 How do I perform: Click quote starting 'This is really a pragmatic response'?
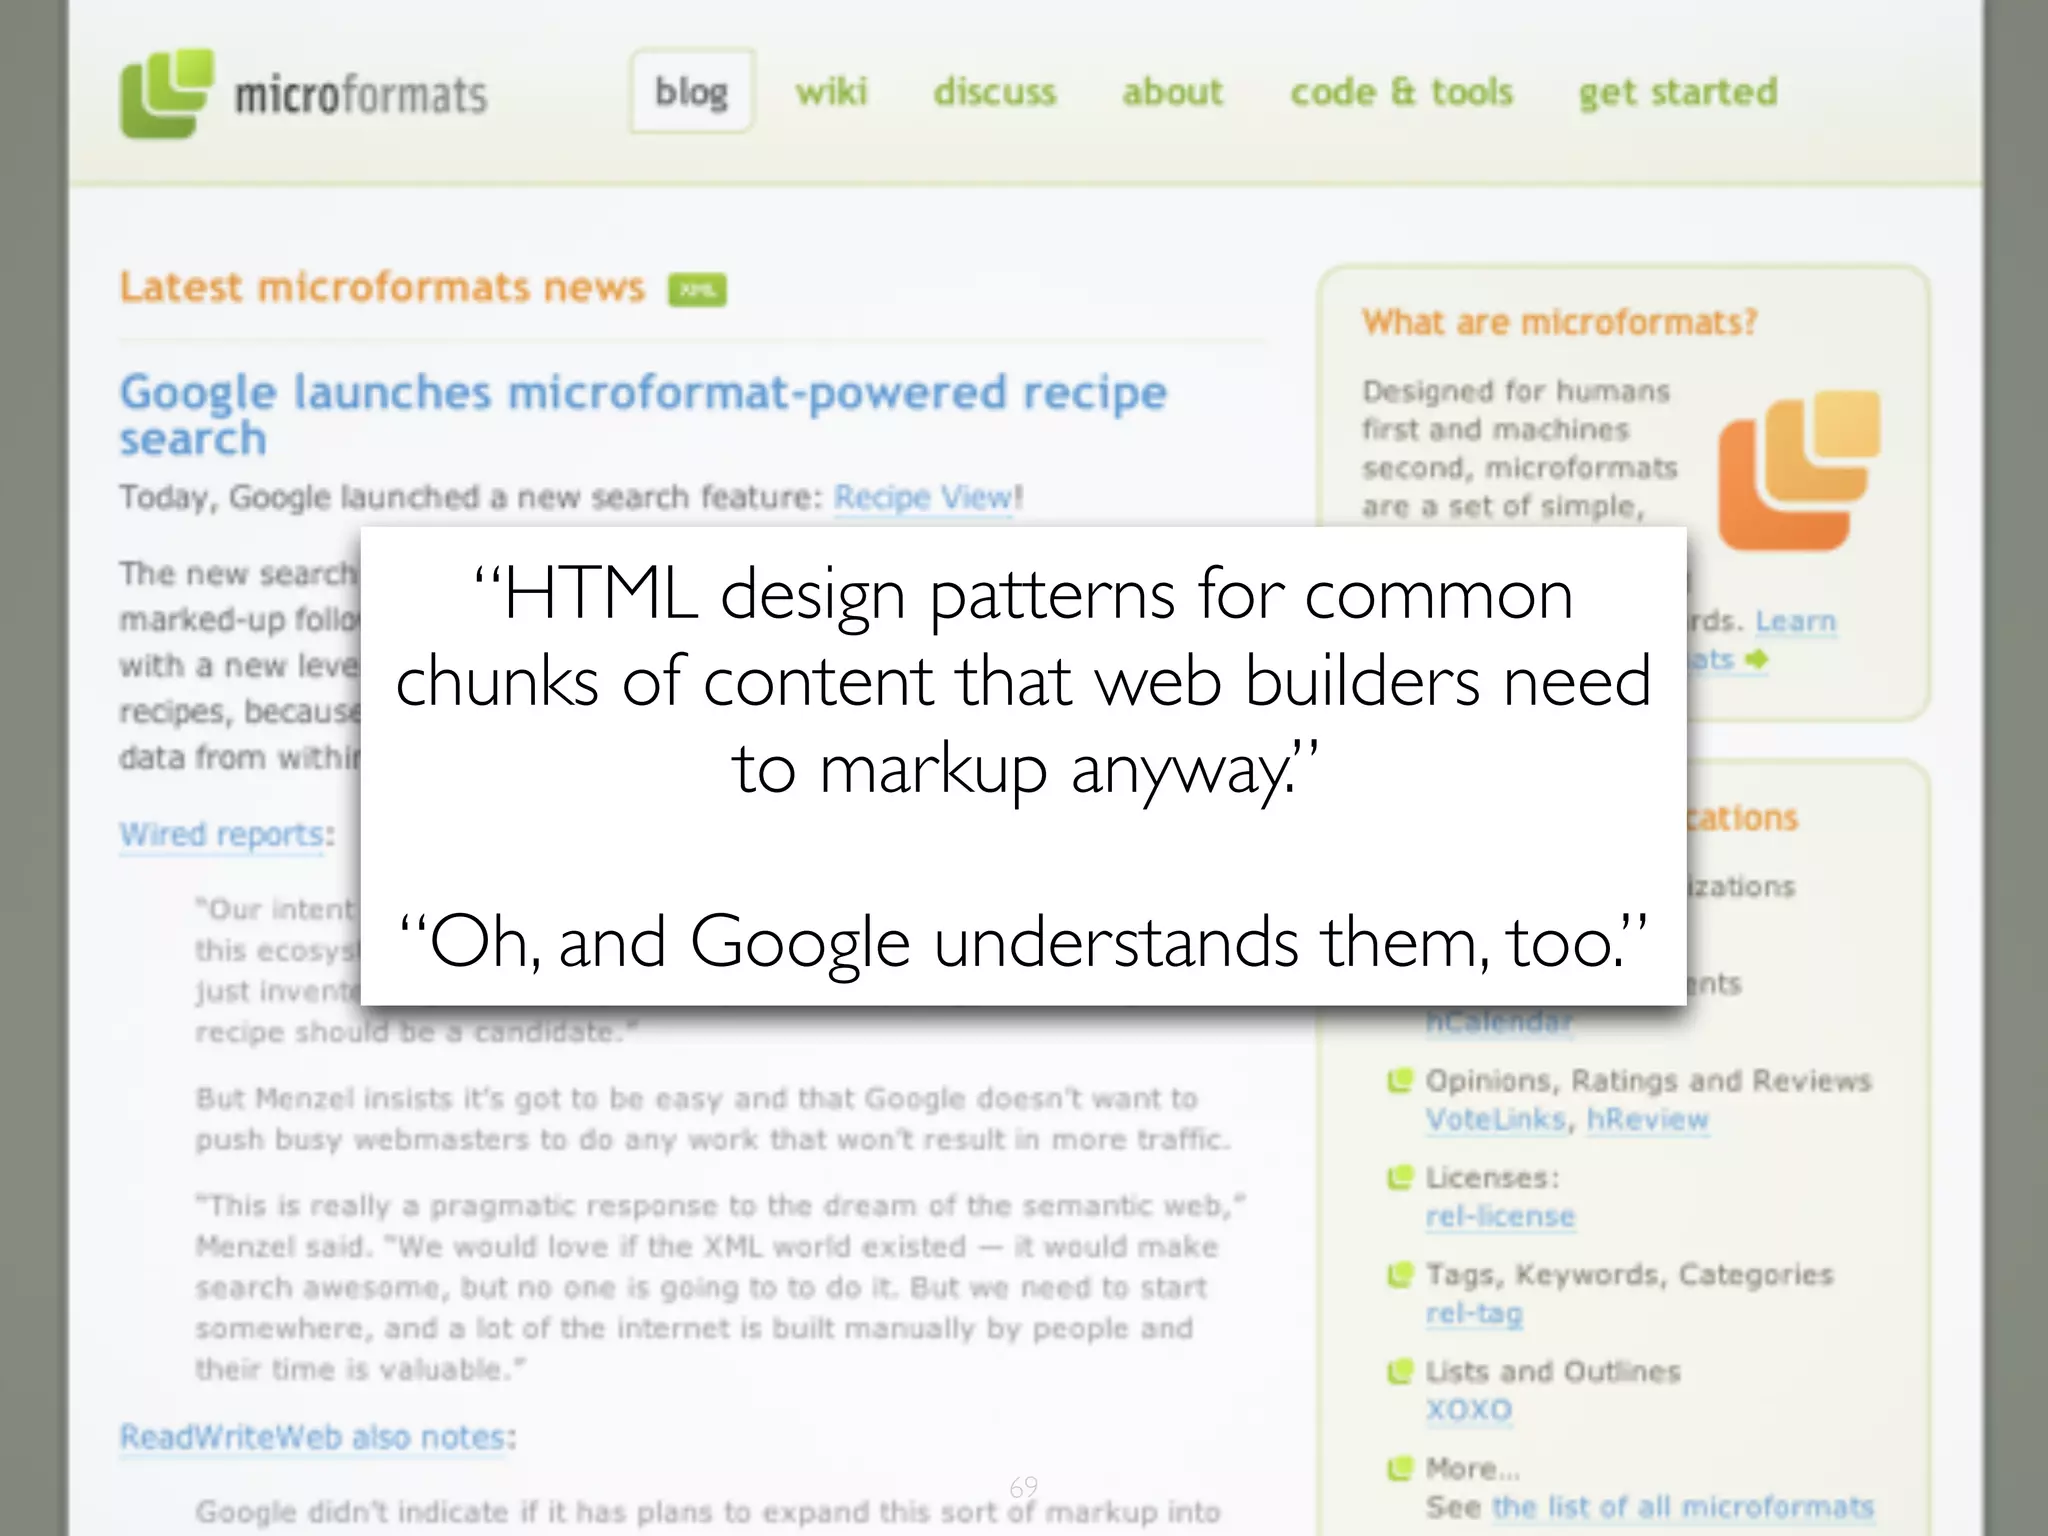[720, 1287]
